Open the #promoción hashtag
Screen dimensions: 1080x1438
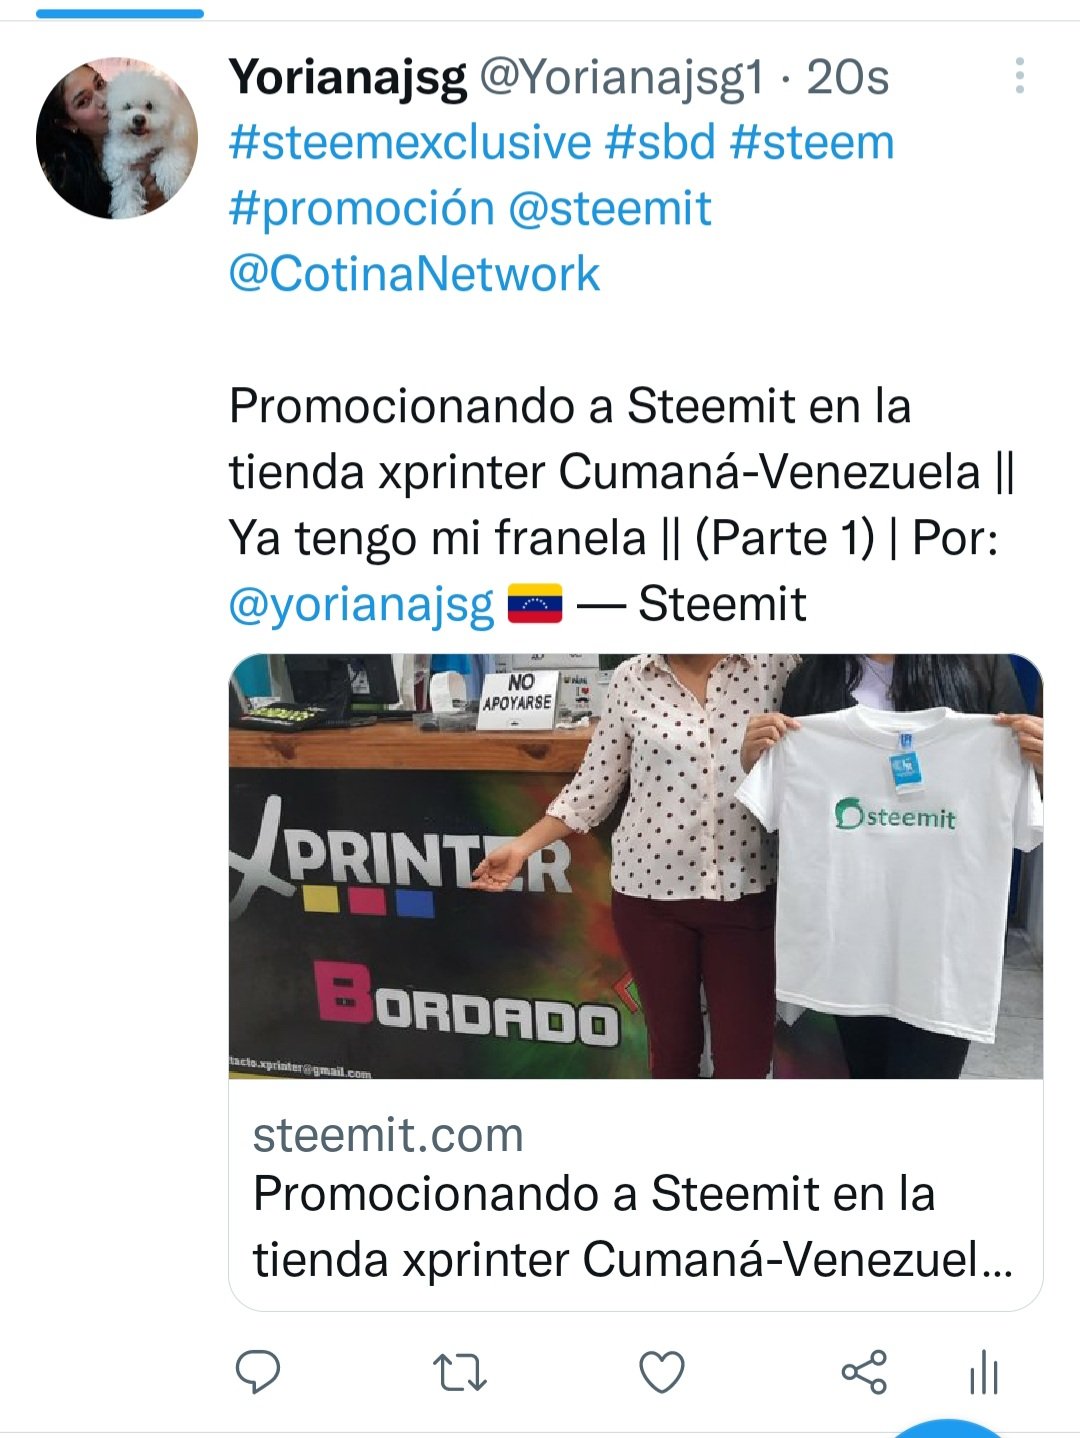[362, 209]
